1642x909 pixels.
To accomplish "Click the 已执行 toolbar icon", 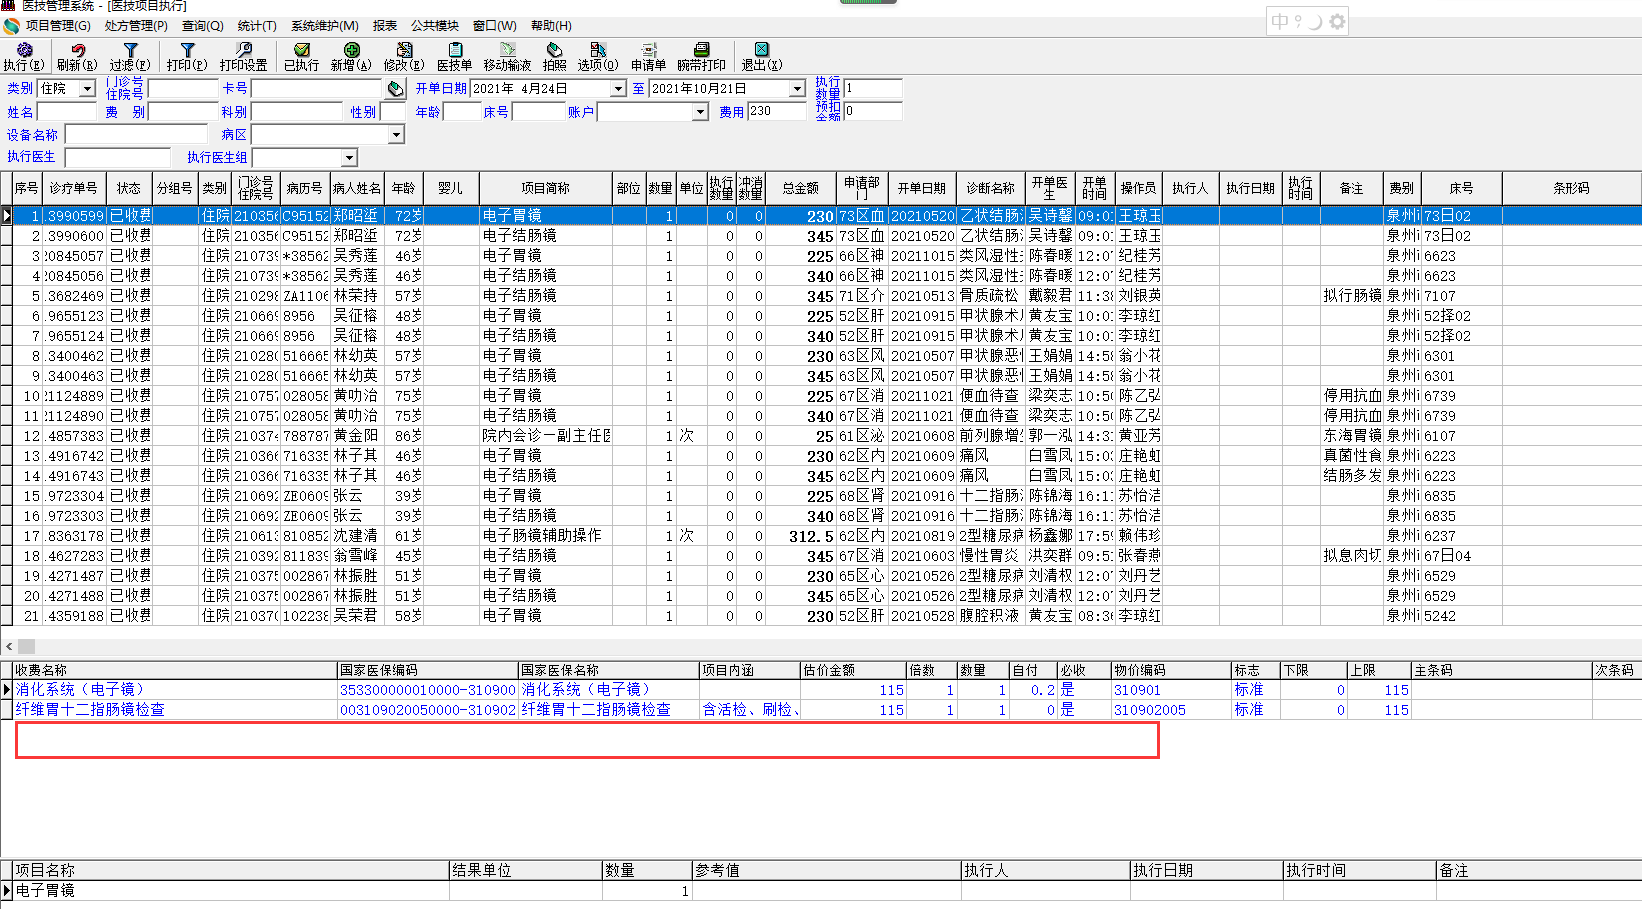I will 301,56.
